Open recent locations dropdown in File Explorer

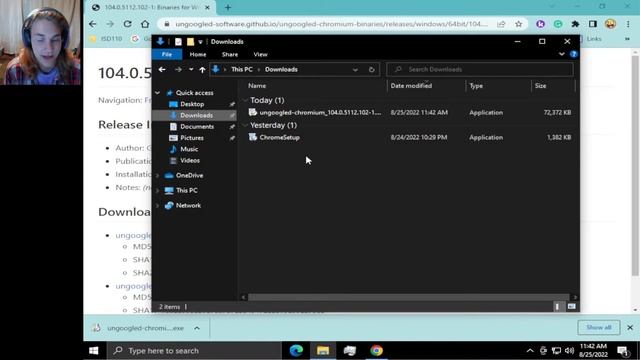[x=191, y=70]
